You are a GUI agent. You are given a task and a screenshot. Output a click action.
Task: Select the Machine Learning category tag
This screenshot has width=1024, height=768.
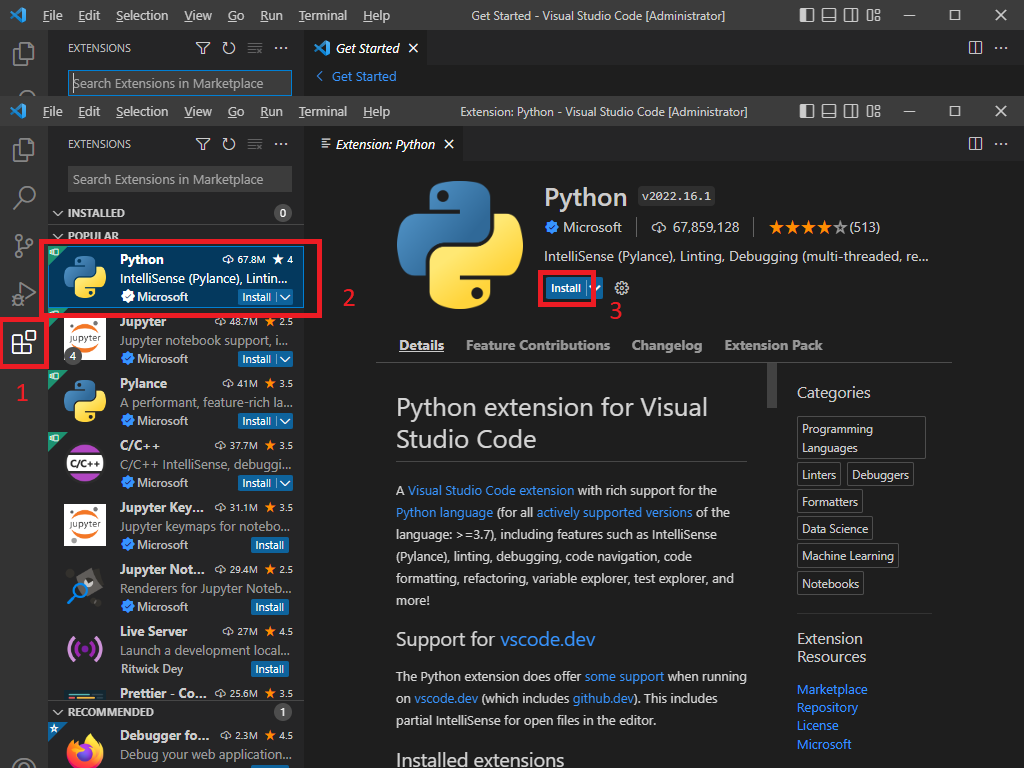pos(848,556)
